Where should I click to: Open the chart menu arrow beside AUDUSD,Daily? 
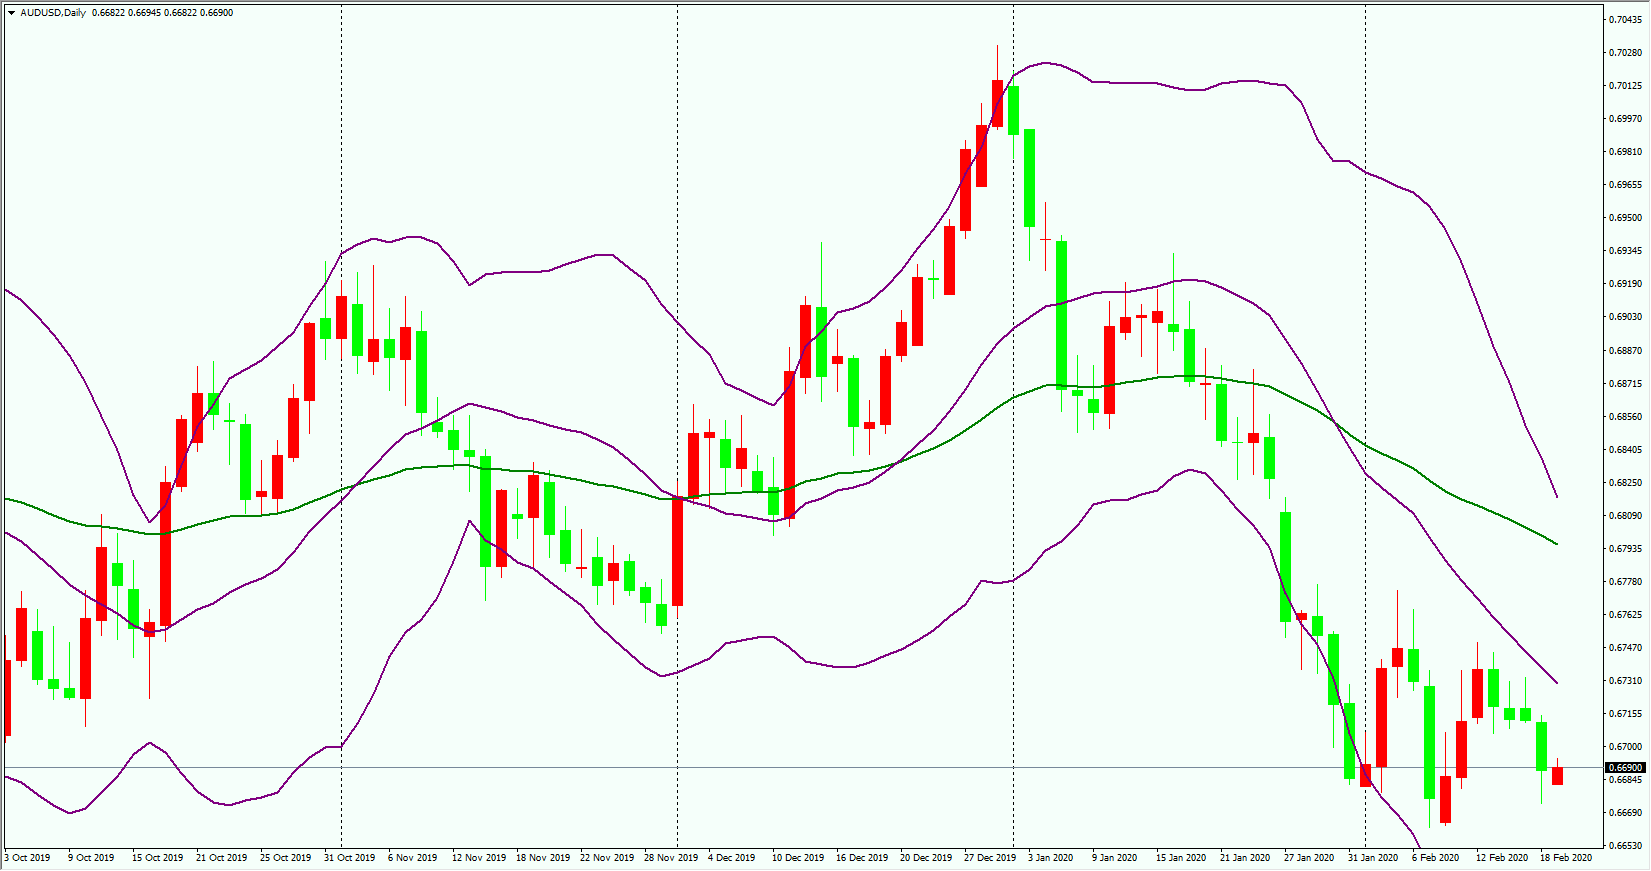tap(11, 13)
